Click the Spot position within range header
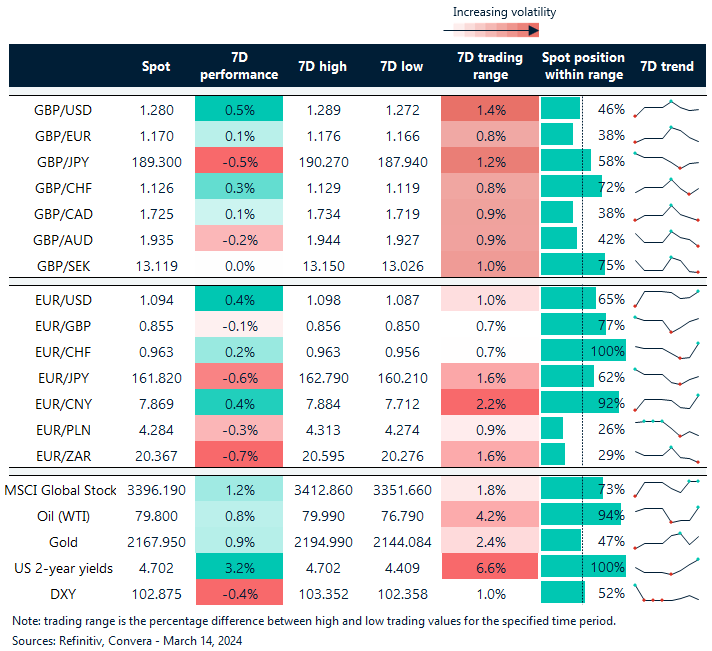 tap(582, 67)
